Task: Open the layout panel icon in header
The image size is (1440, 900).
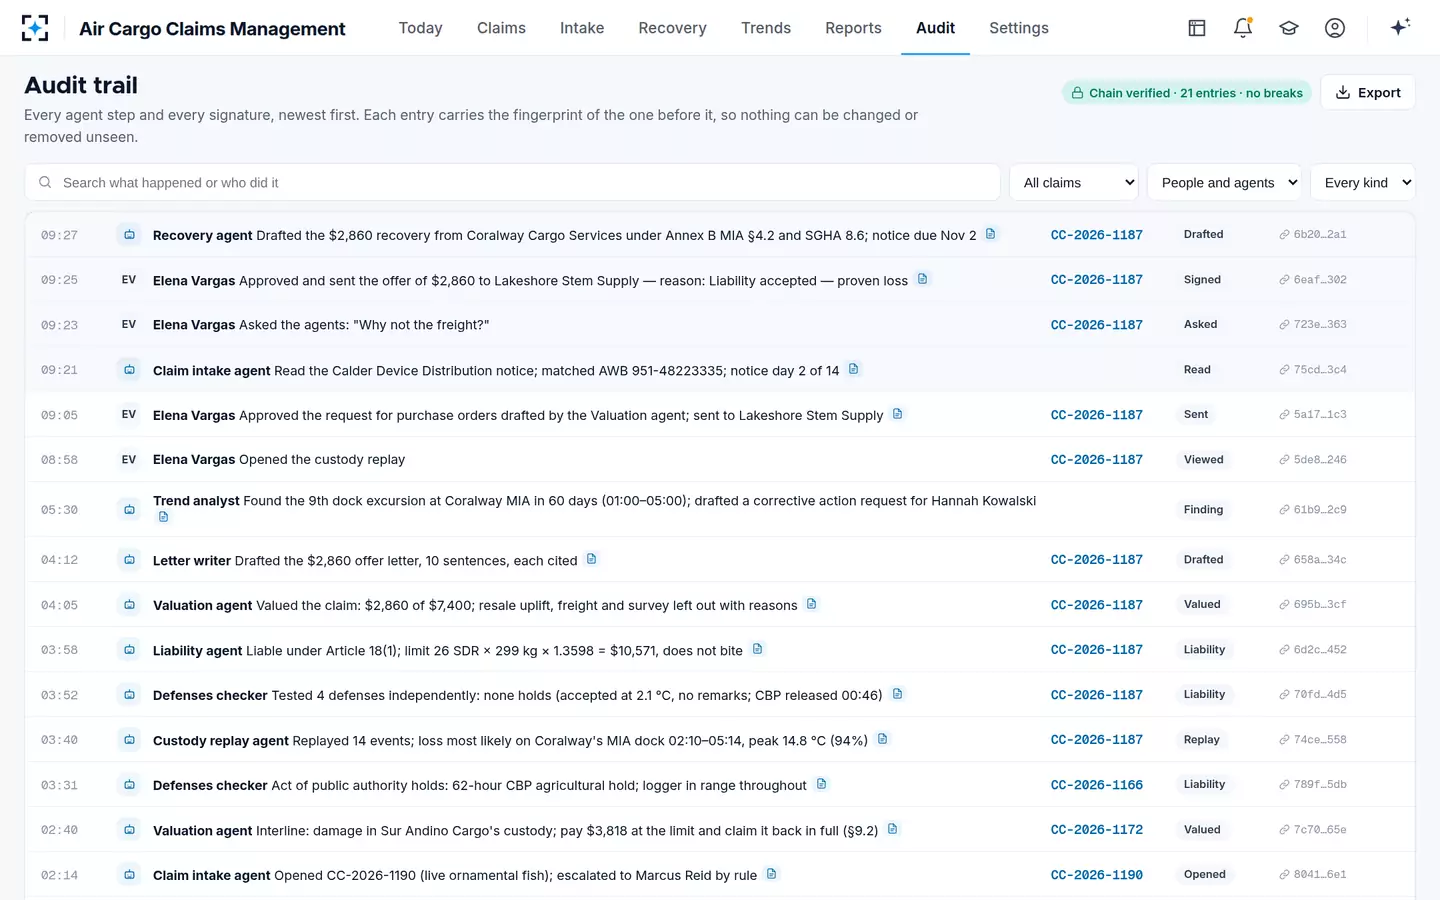Action: pos(1197,28)
